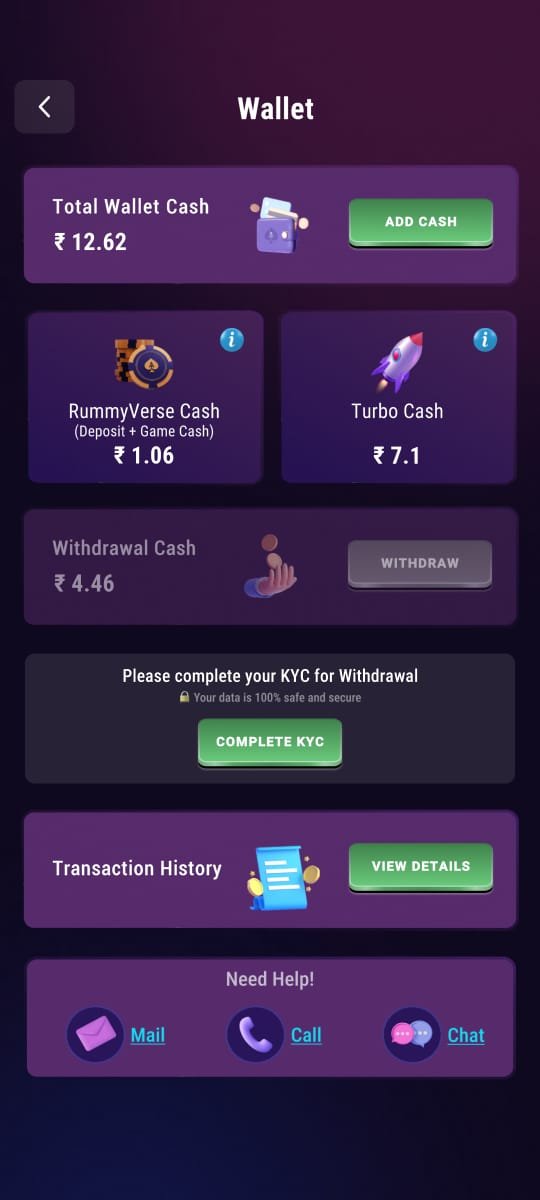
Task: Tap the speech bubbles Chat icon
Action: [412, 1034]
